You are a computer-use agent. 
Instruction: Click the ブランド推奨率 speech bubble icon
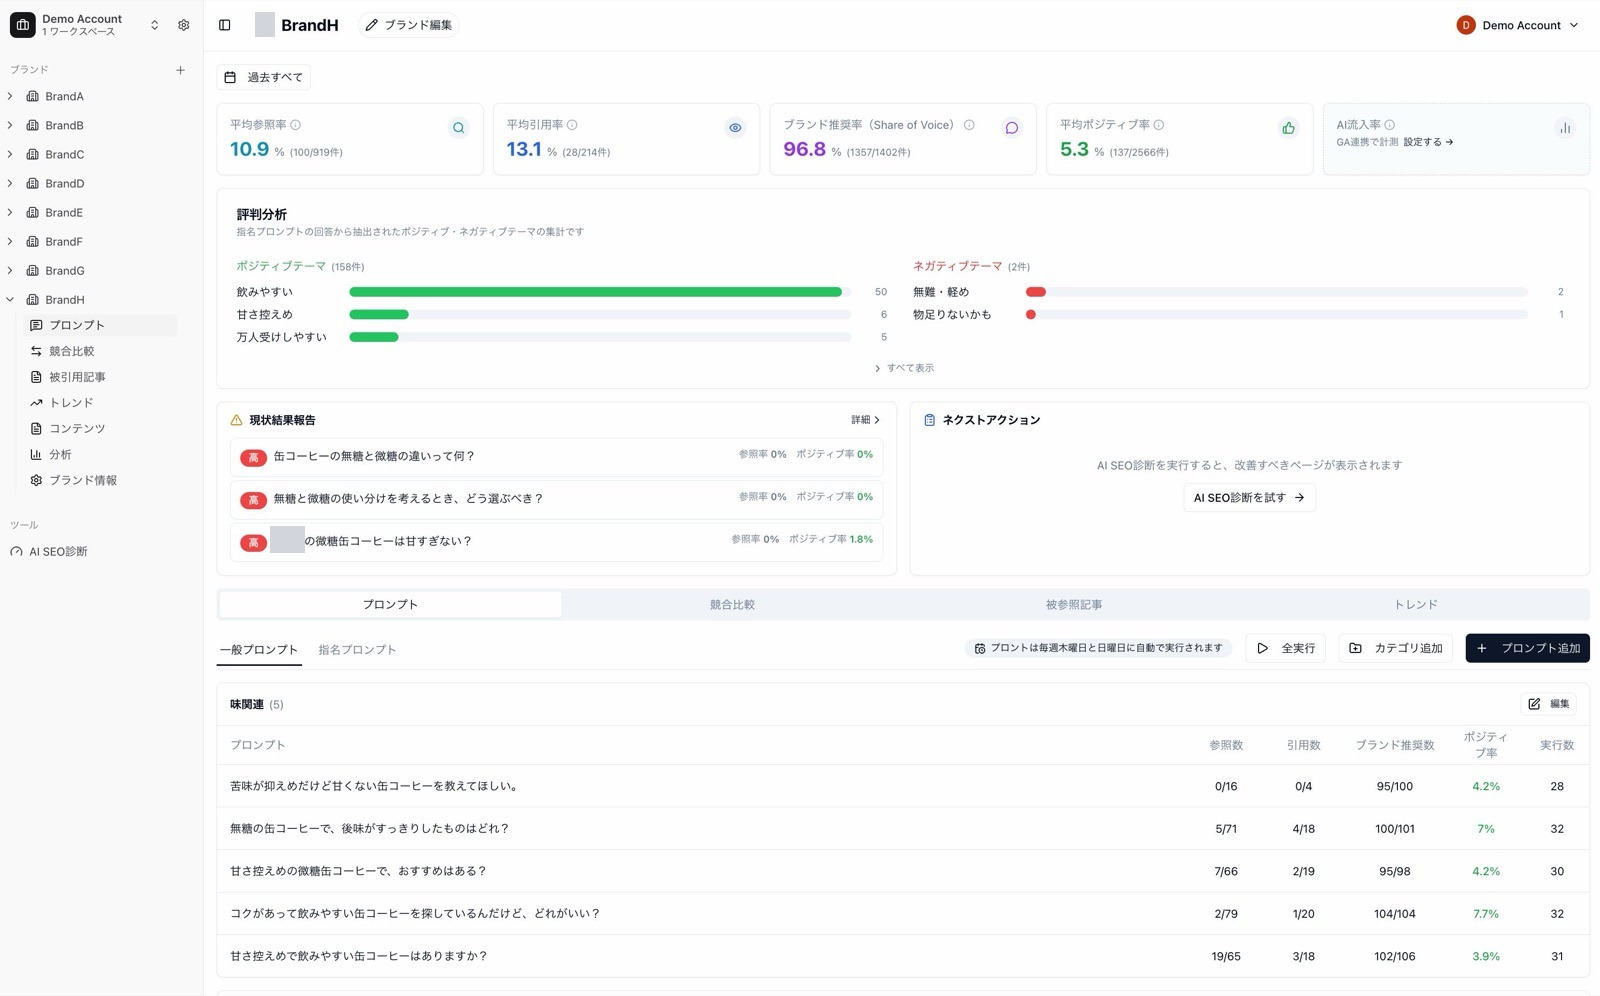tap(1012, 128)
